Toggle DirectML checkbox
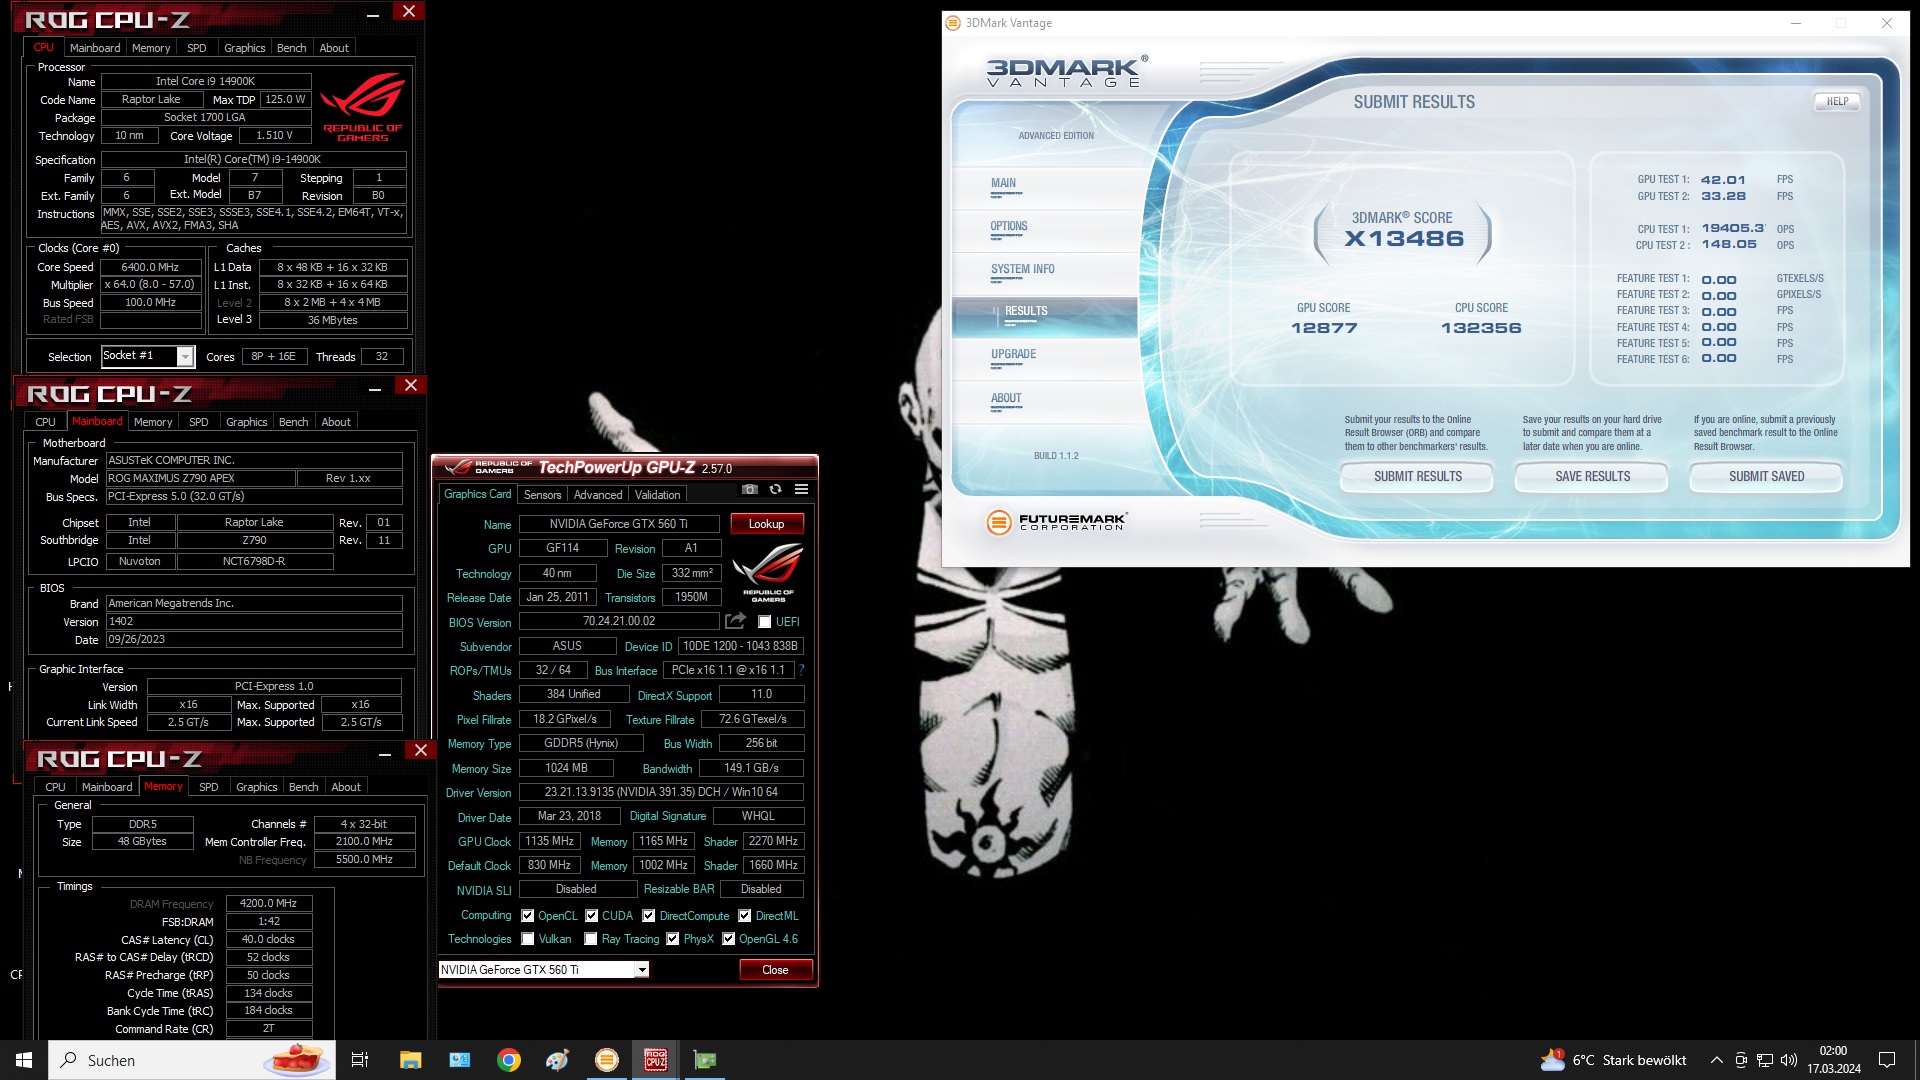Screen dimensions: 1920x1080 (745, 916)
